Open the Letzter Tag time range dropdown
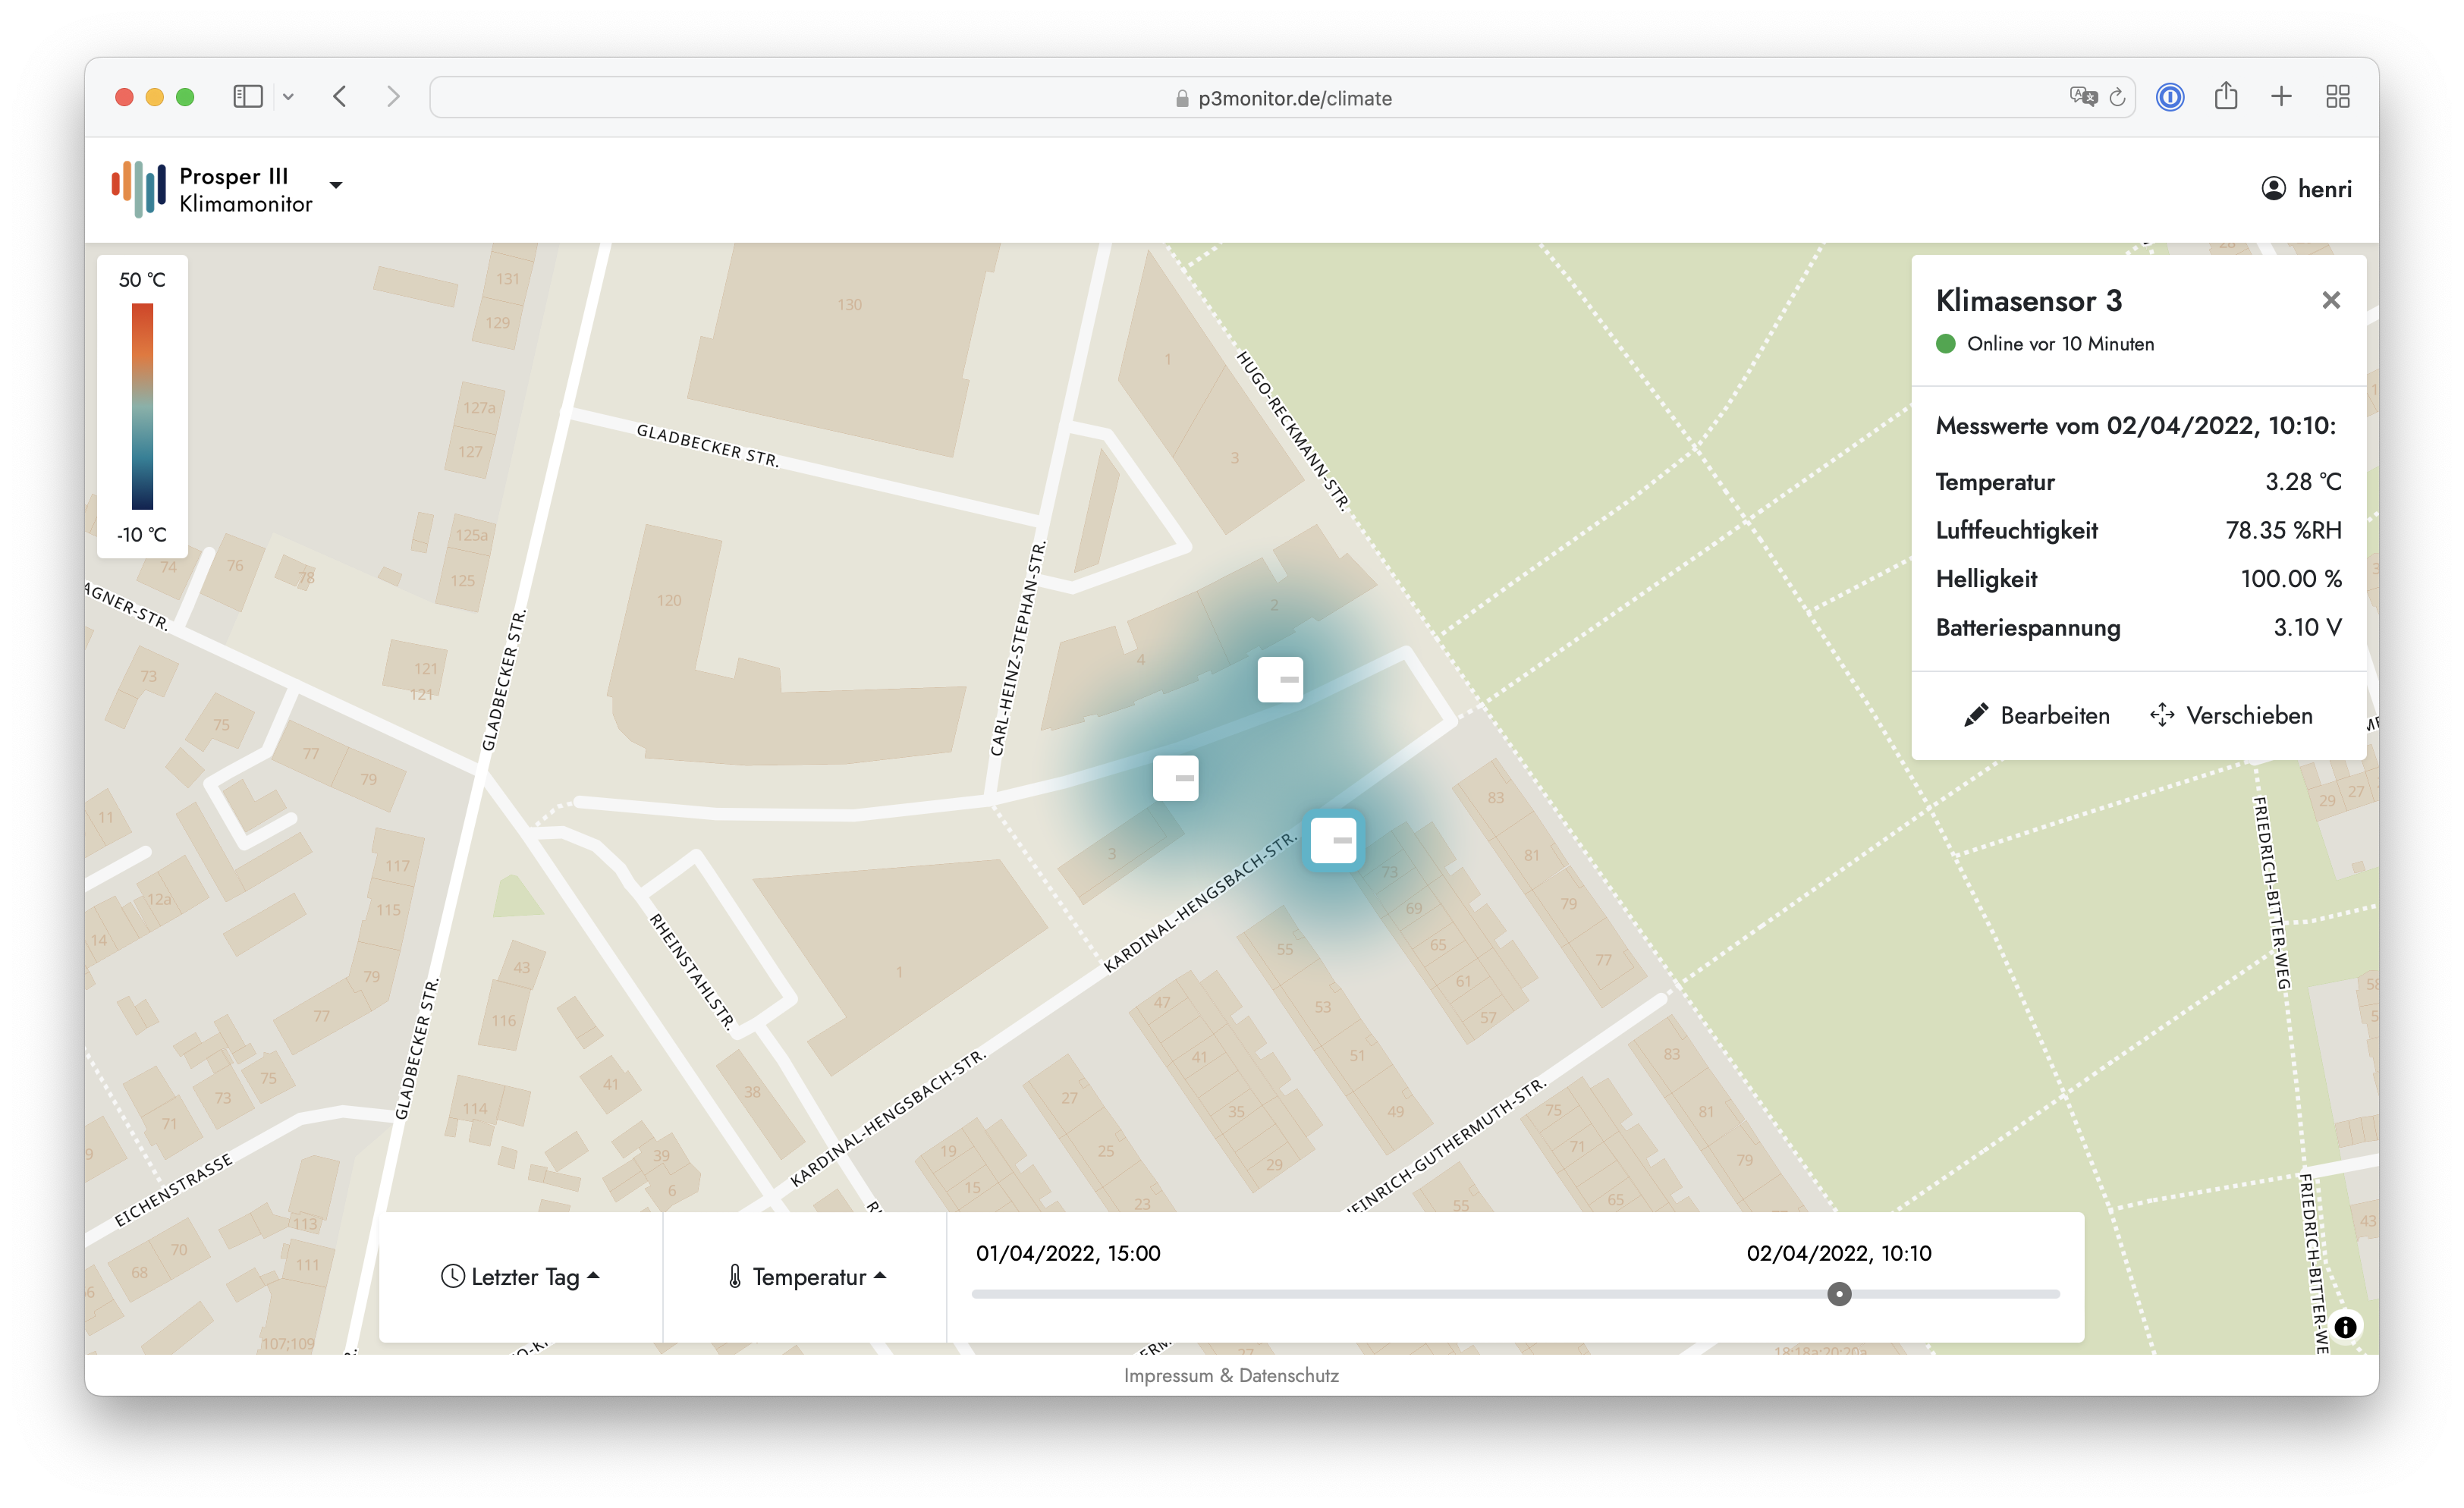The image size is (2464, 1508). [520, 1277]
